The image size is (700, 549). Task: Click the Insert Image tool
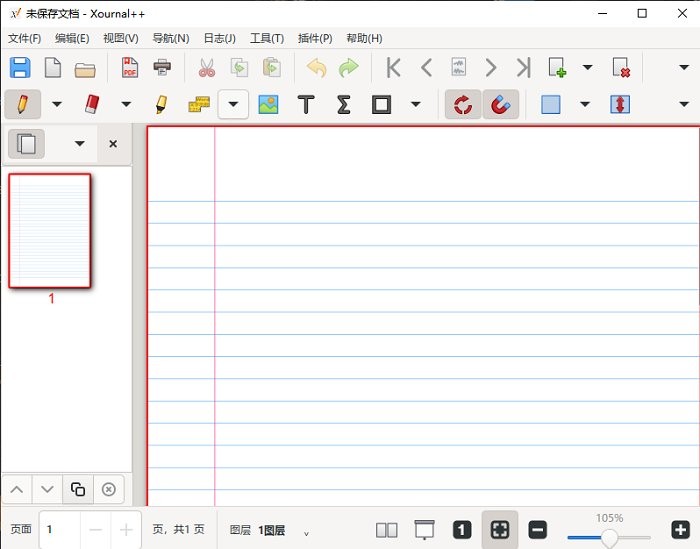pyautogui.click(x=268, y=104)
